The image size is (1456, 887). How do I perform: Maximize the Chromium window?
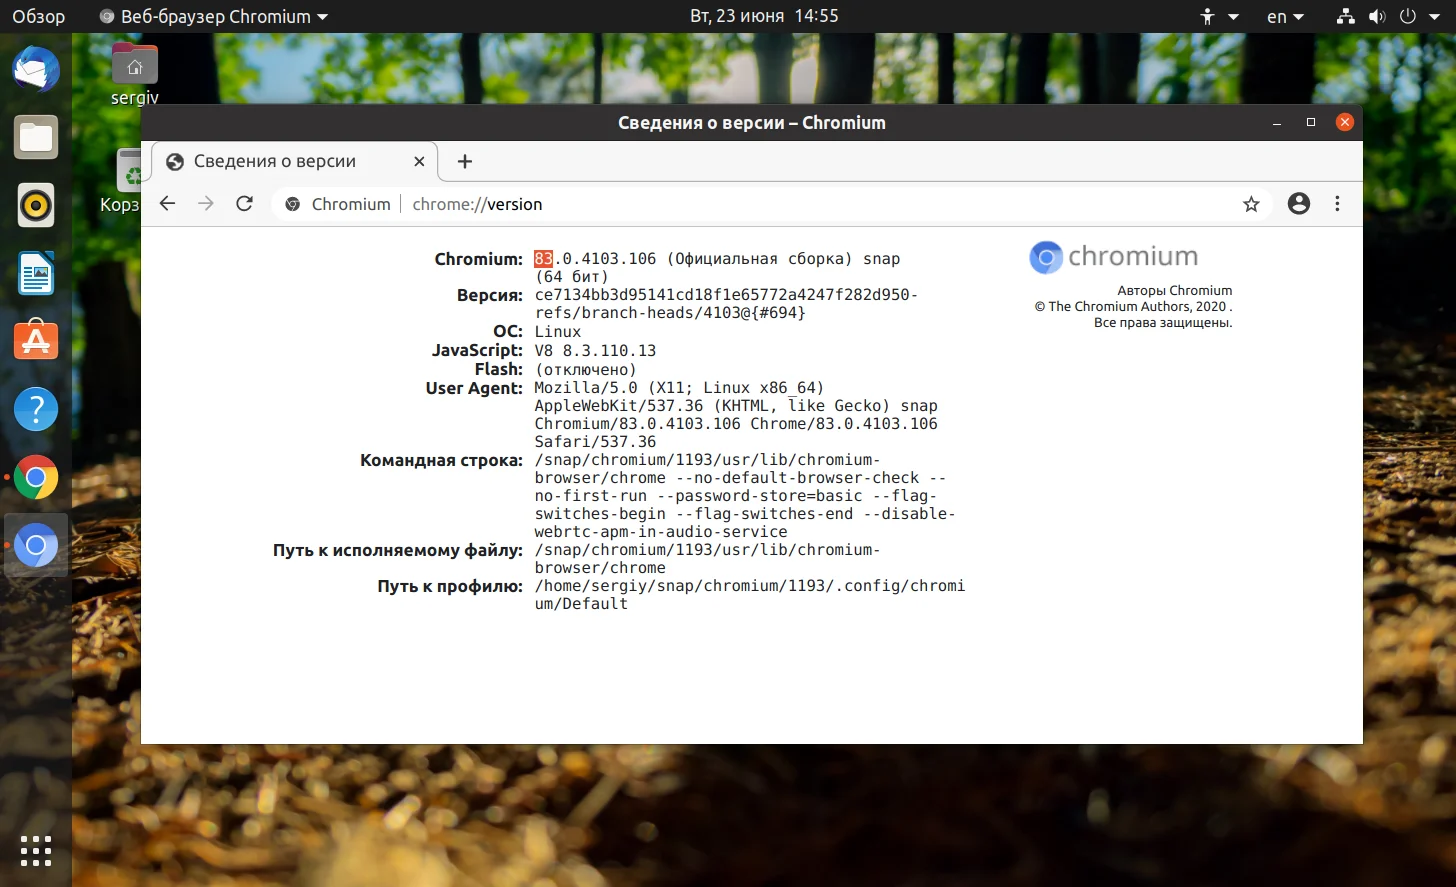click(x=1311, y=122)
